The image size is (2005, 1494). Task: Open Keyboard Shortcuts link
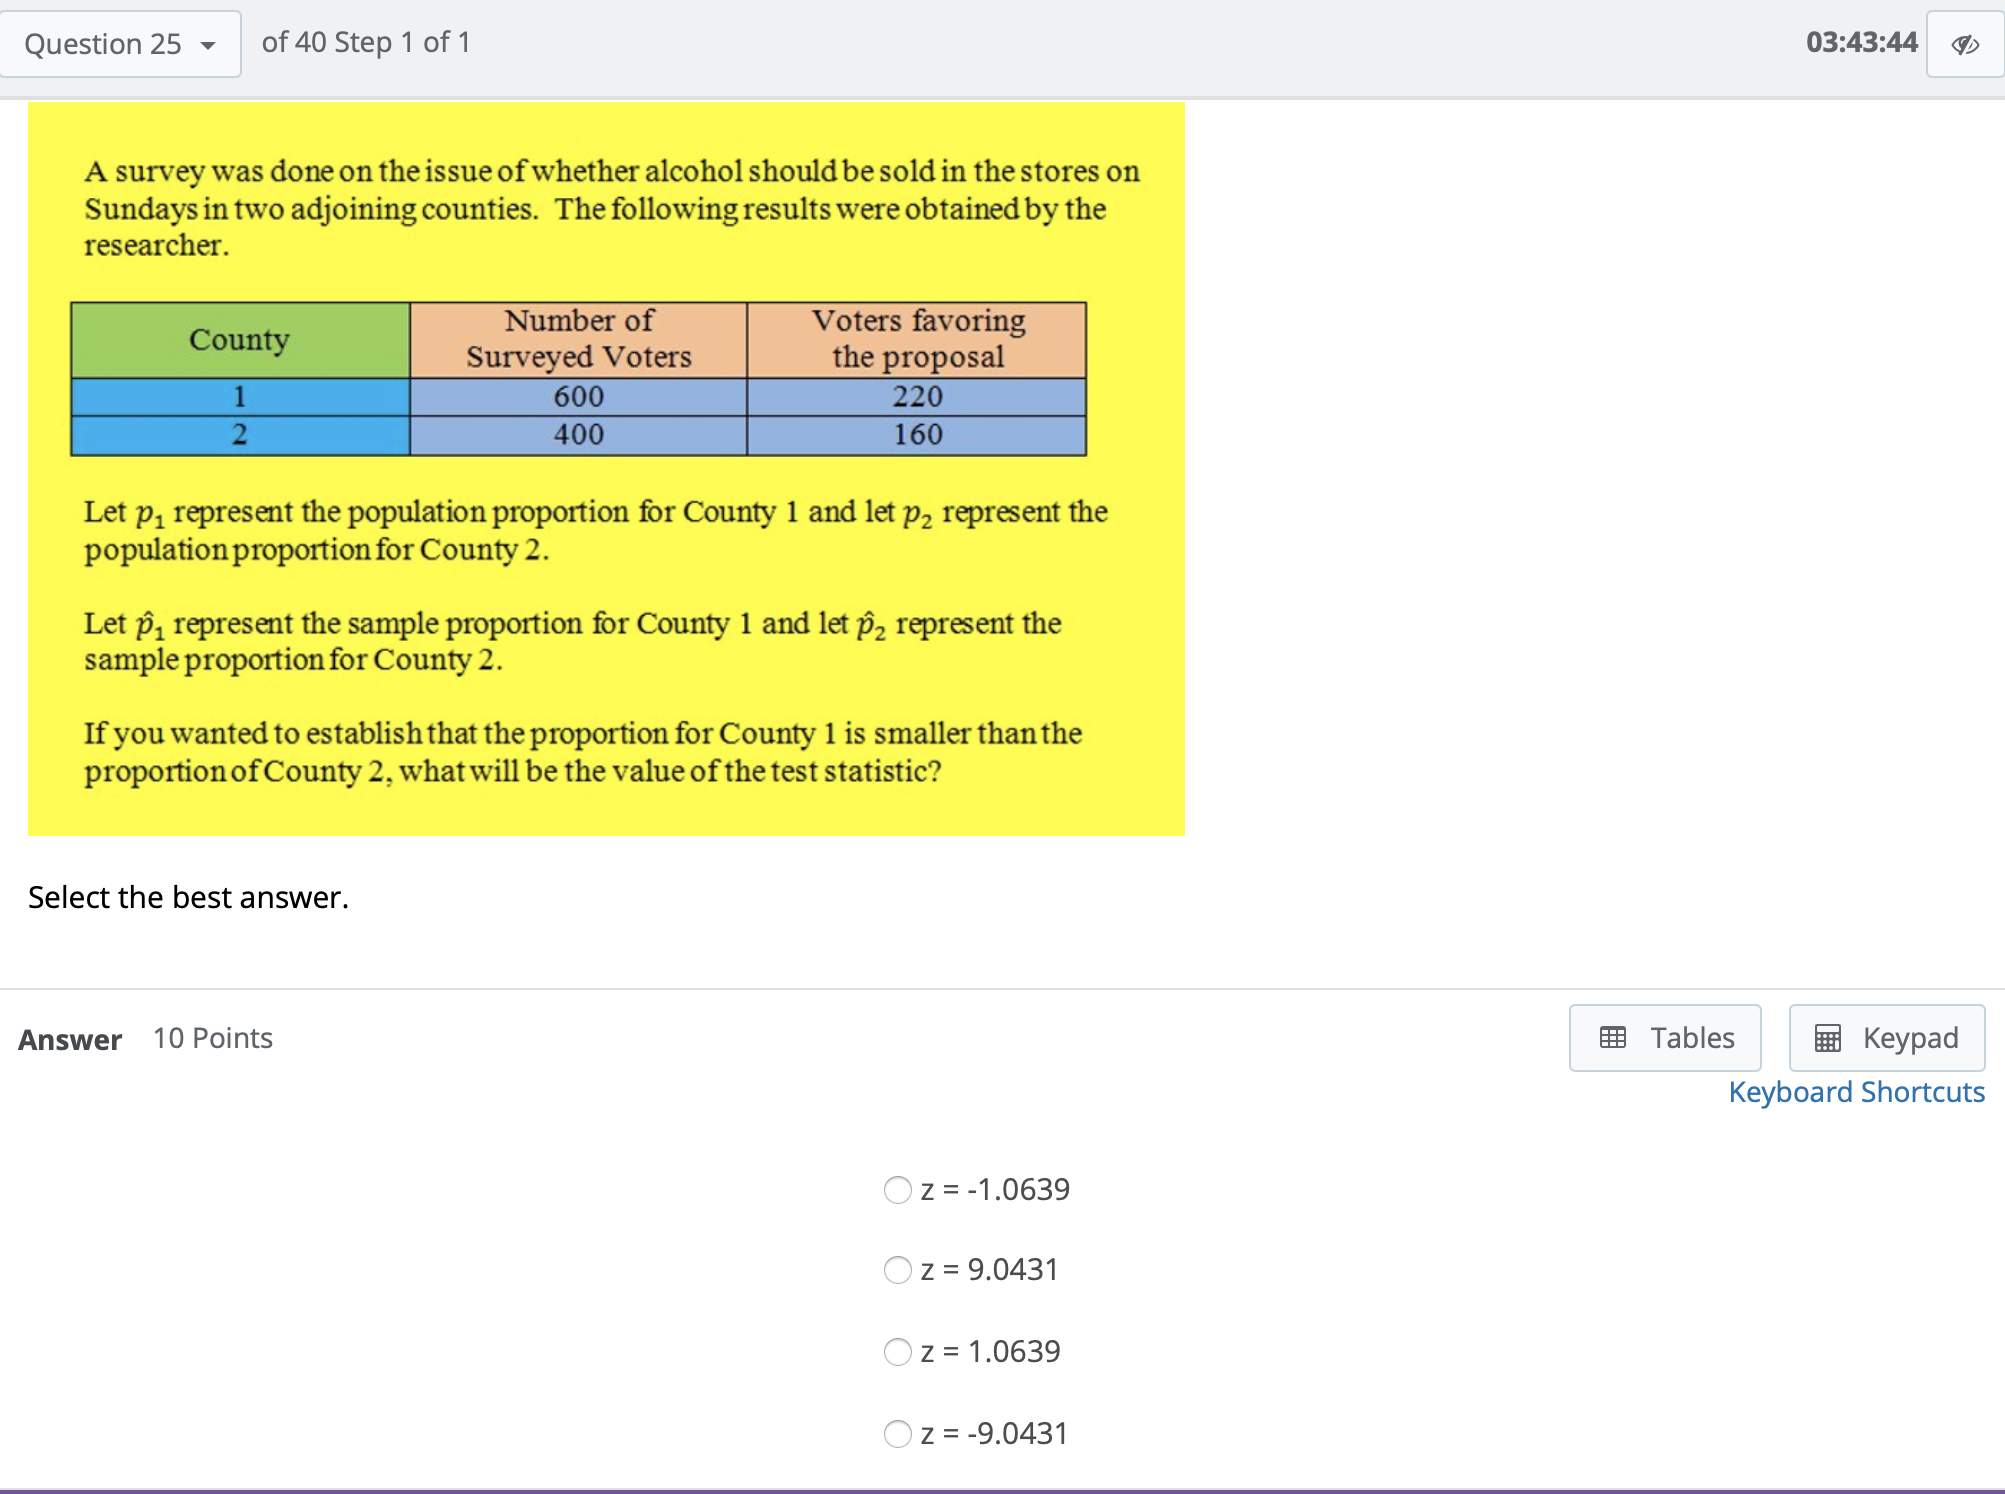point(1856,1092)
